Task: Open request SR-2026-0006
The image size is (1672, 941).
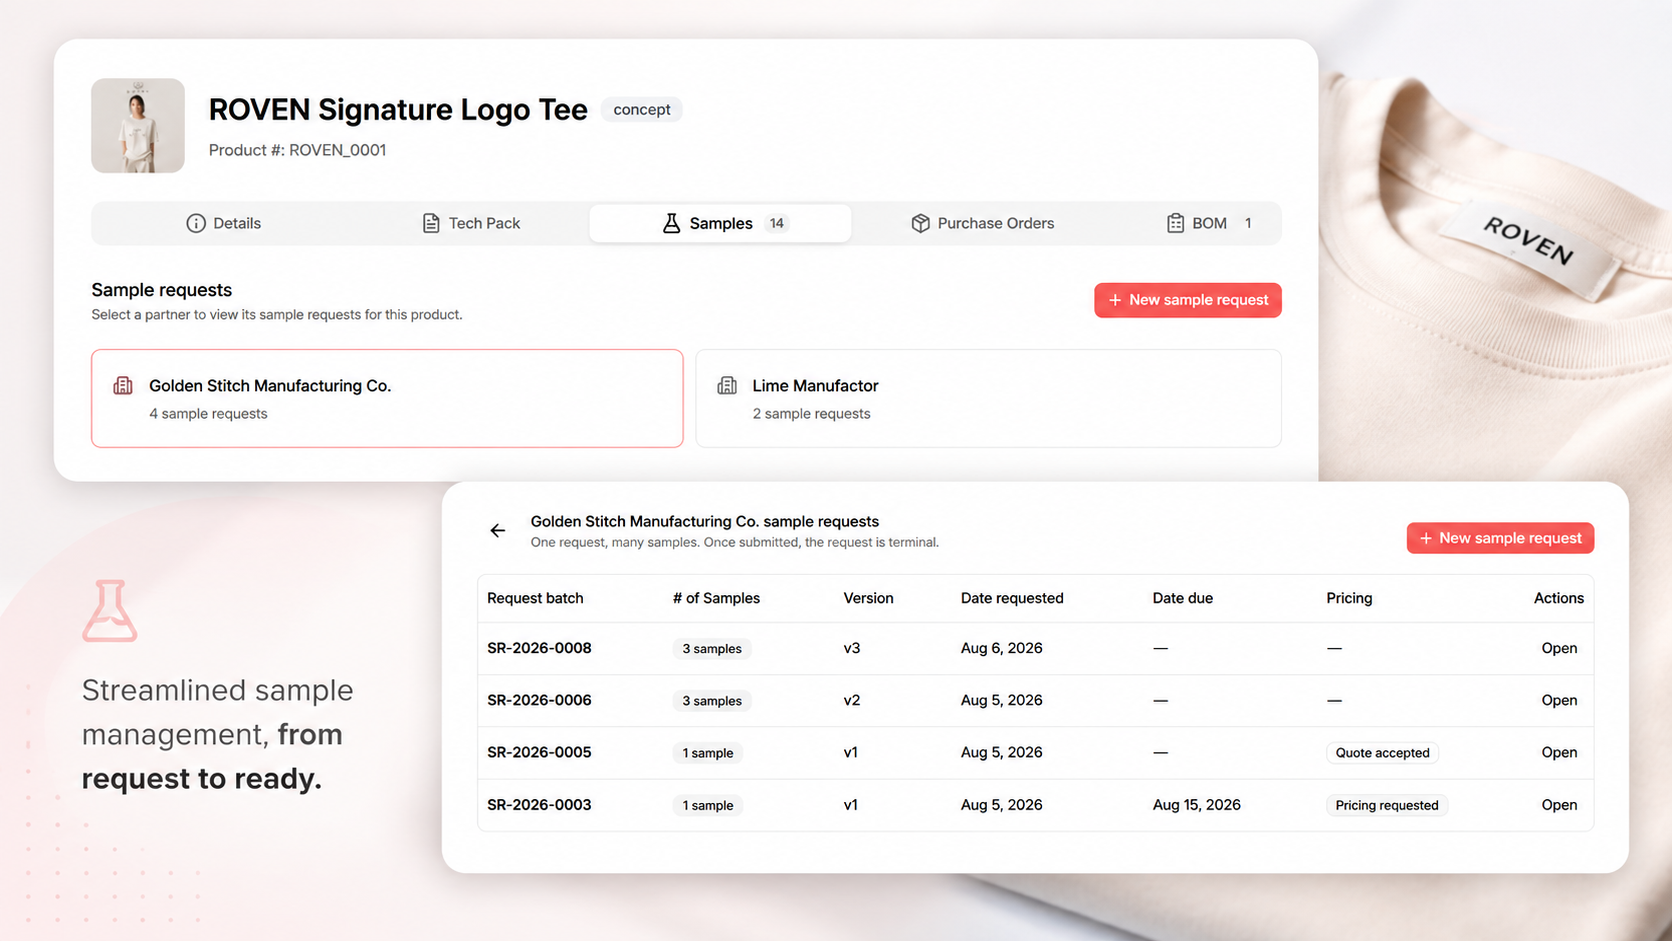Action: point(1559,700)
